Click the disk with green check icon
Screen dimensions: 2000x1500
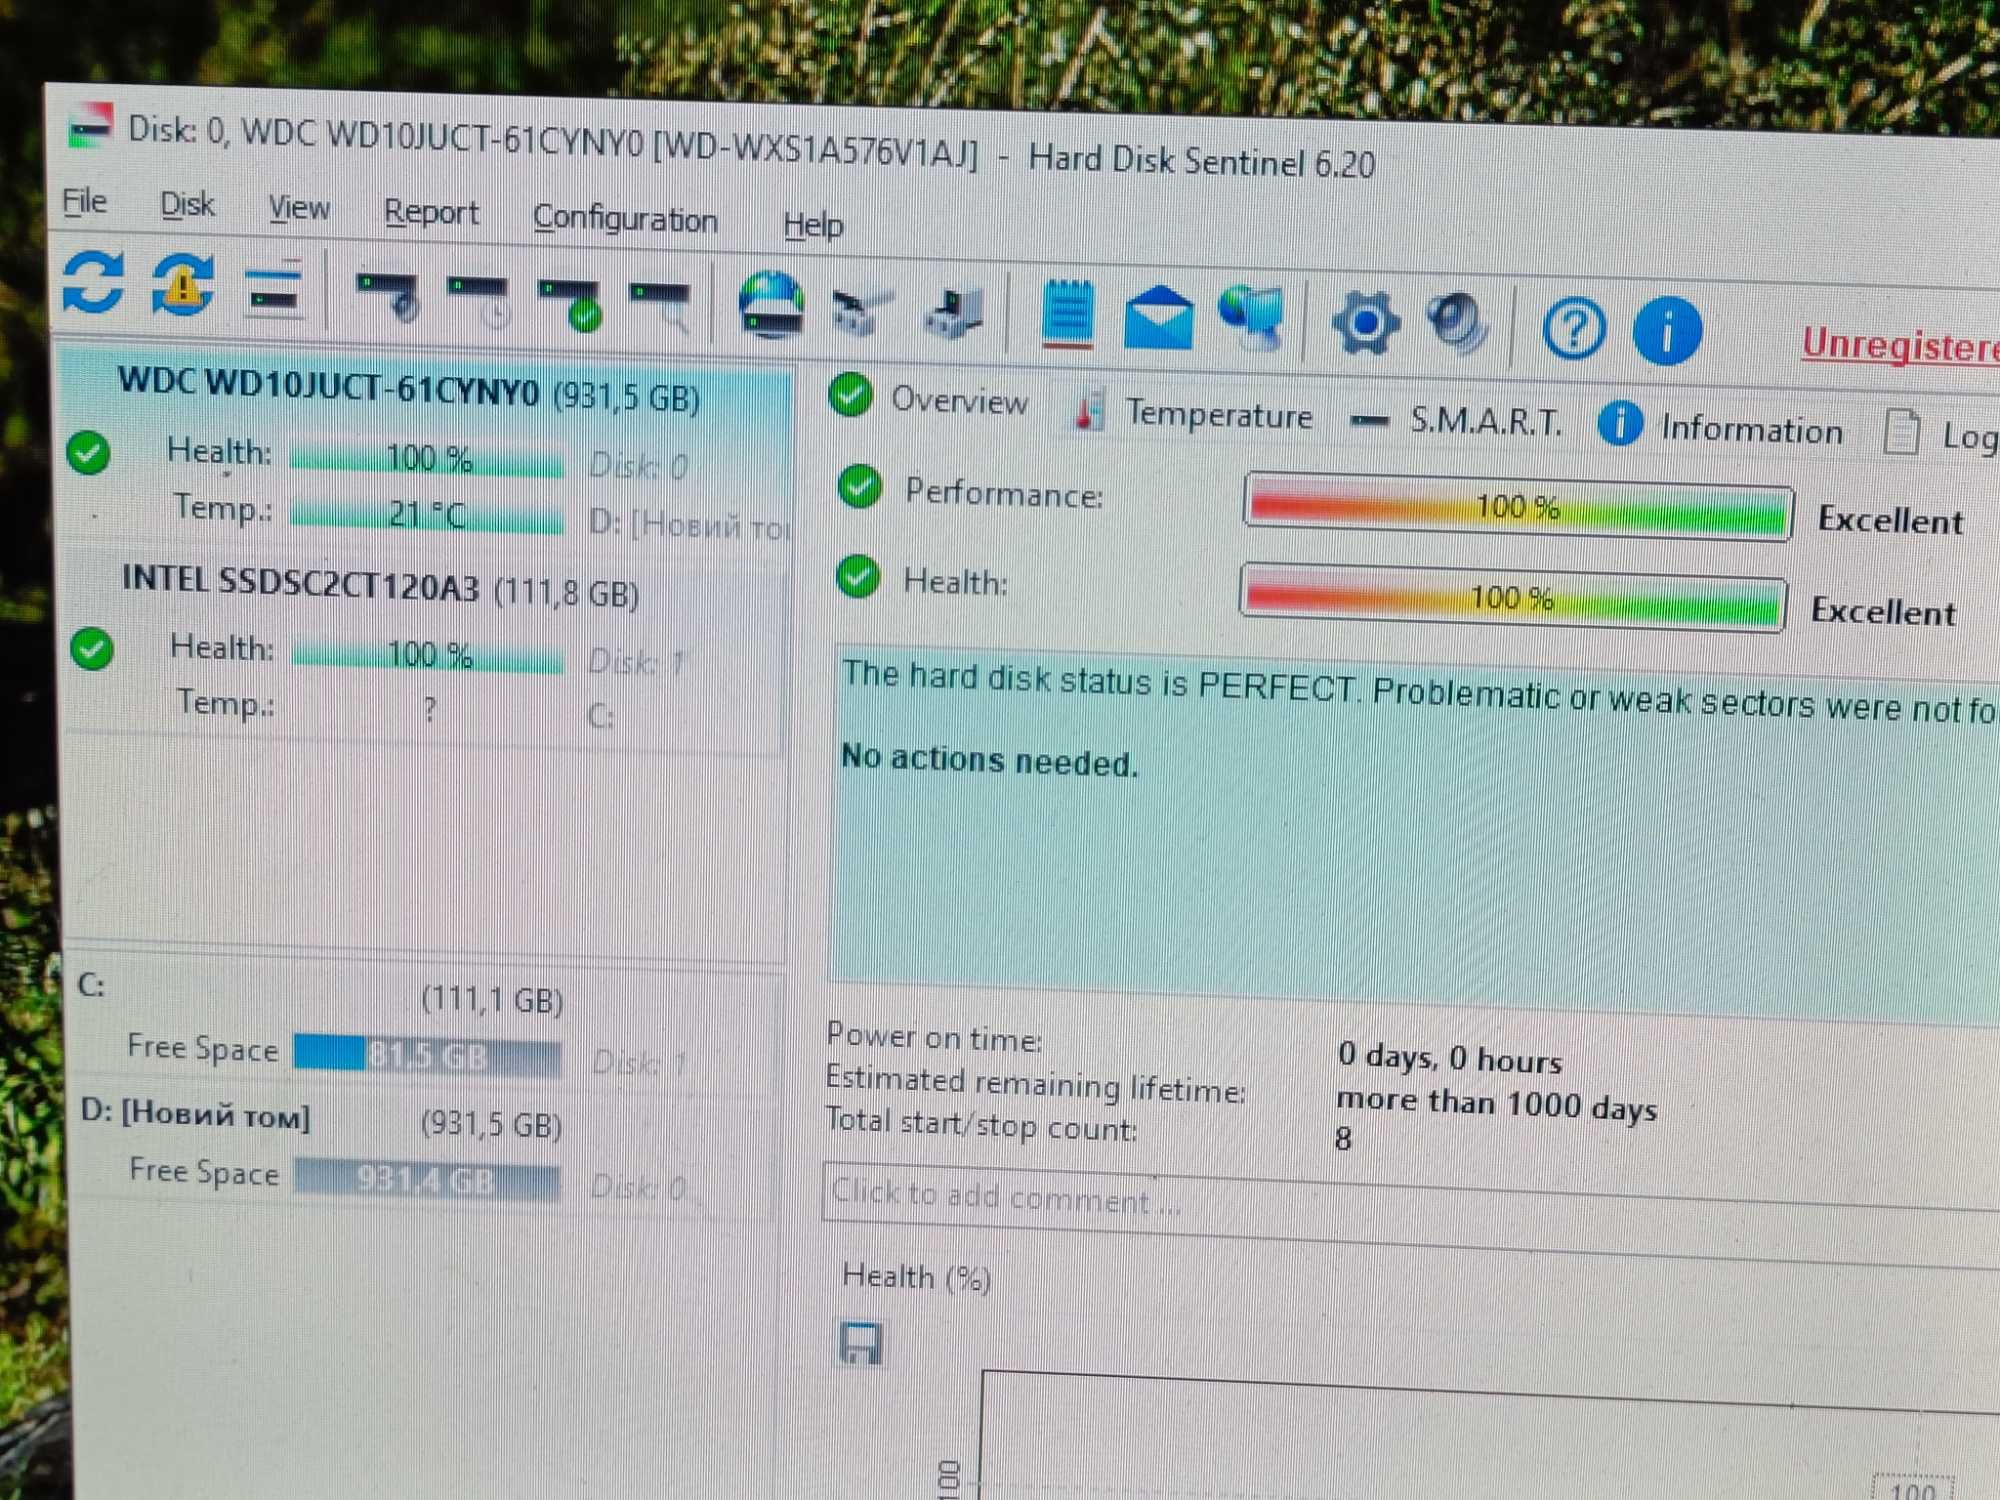click(x=571, y=306)
